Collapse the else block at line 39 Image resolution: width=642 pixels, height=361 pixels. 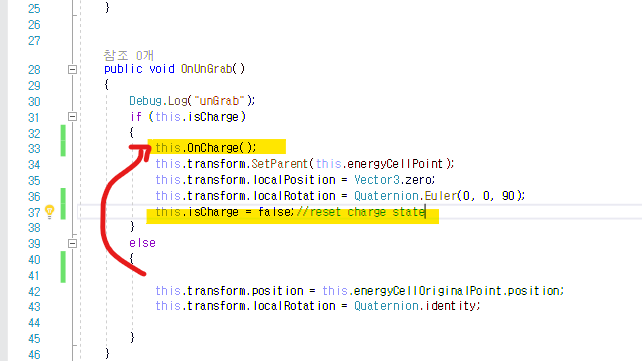(72, 244)
